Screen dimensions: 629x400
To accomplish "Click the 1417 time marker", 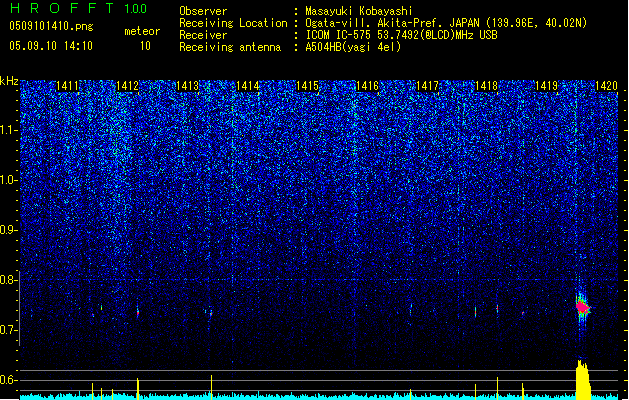I will [428, 86].
